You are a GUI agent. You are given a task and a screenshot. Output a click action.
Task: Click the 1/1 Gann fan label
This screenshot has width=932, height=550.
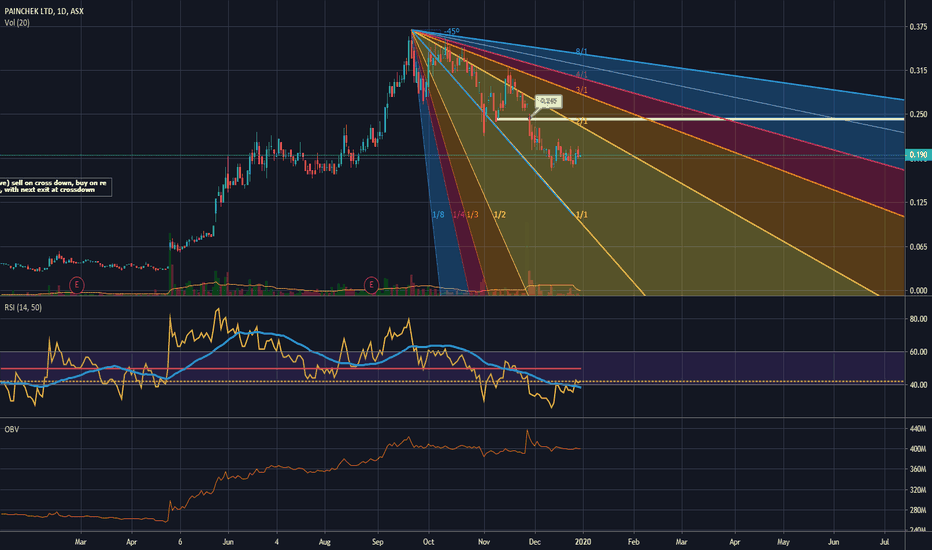(581, 215)
